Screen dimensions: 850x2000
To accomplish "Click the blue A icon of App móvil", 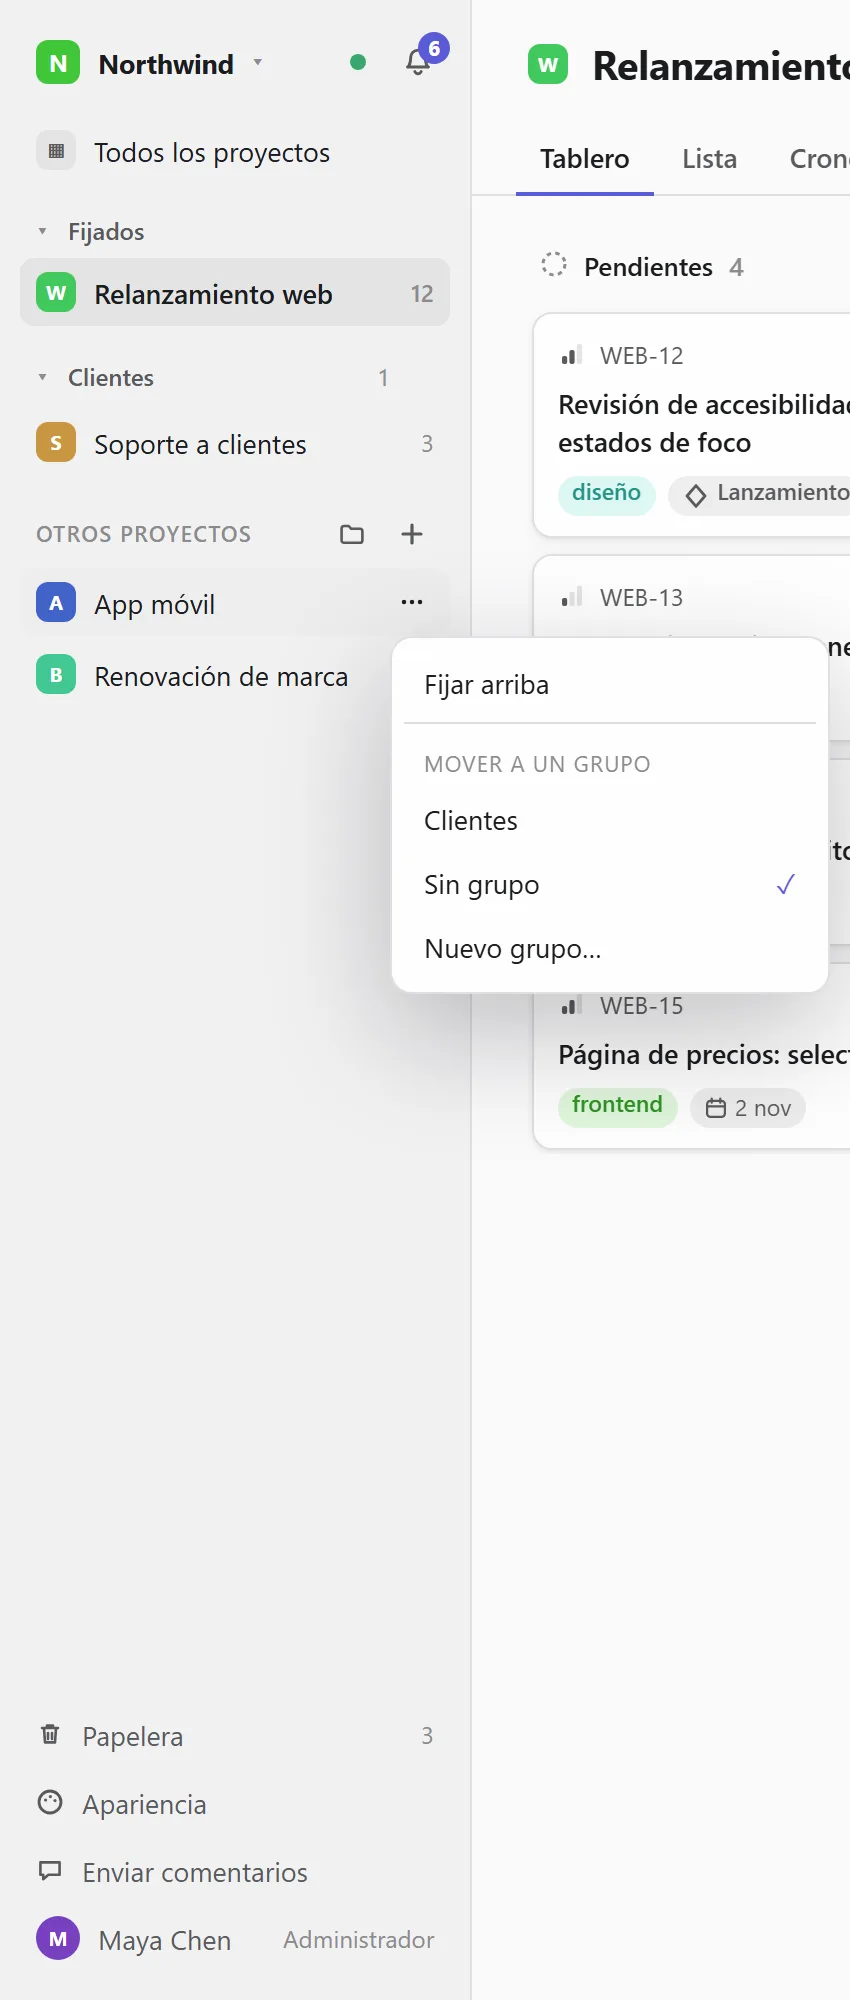I will pyautogui.click(x=56, y=603).
